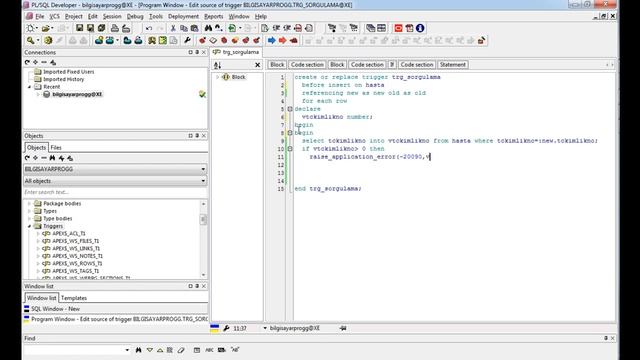Click the first Code section breadcrumb button
640x360 pixels.
pos(307,64)
